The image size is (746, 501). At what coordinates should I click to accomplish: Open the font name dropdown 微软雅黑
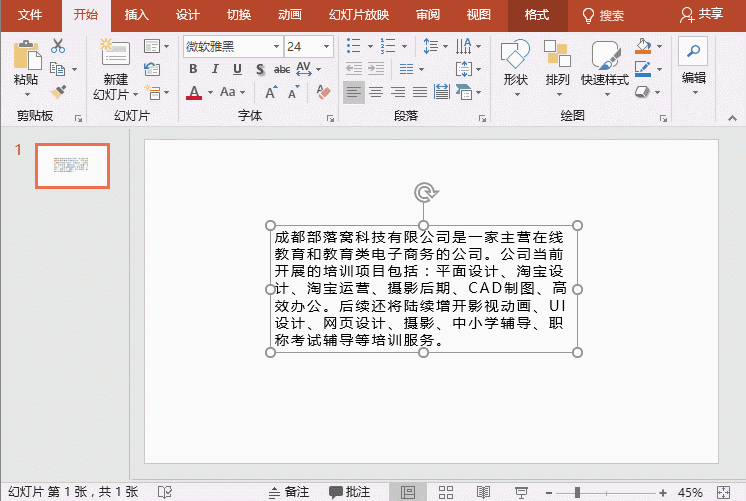point(276,47)
